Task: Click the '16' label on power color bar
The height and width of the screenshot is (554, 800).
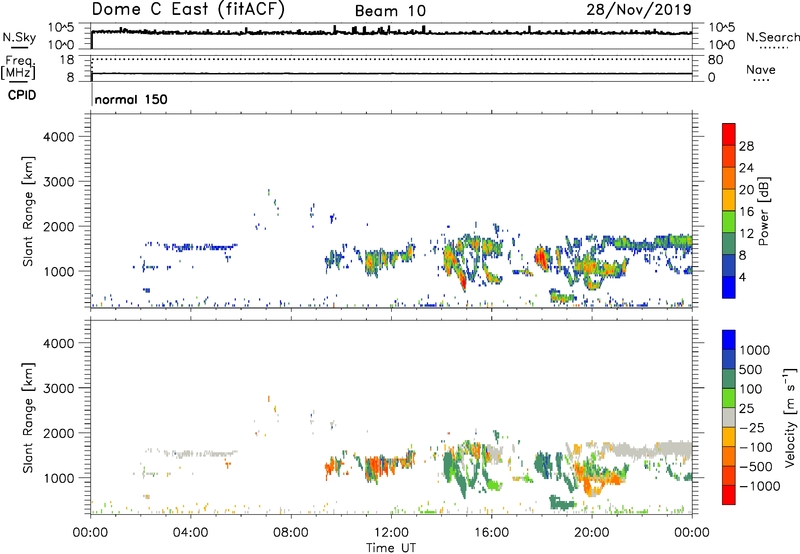Action: 746,212
